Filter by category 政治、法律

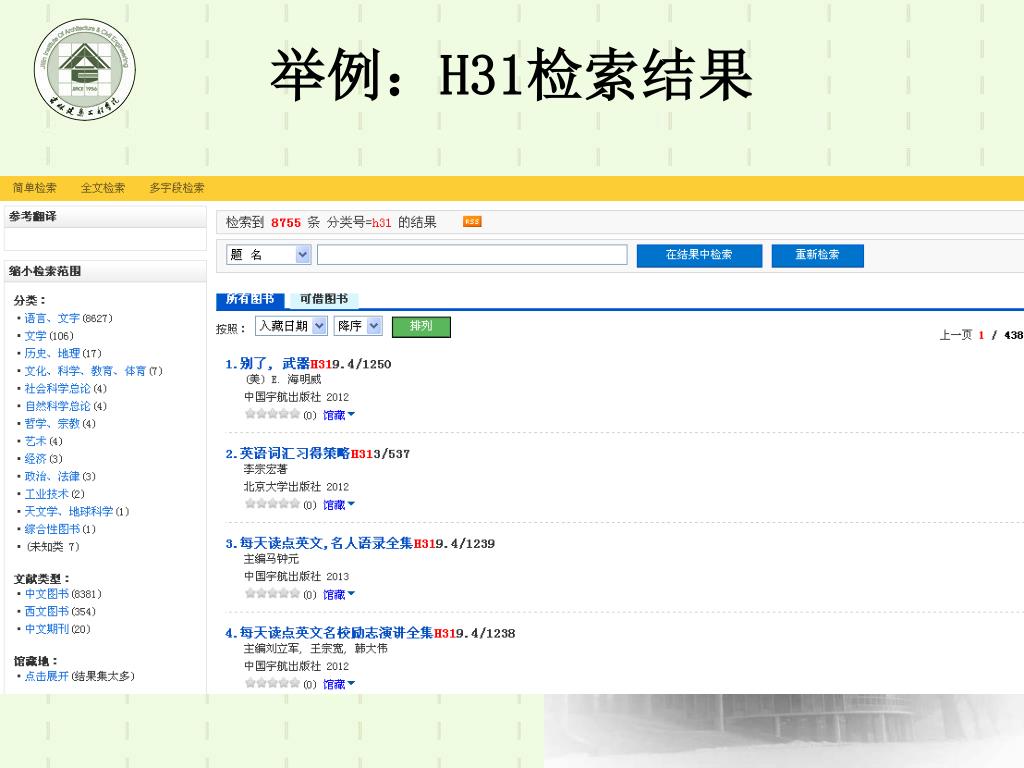coord(52,476)
